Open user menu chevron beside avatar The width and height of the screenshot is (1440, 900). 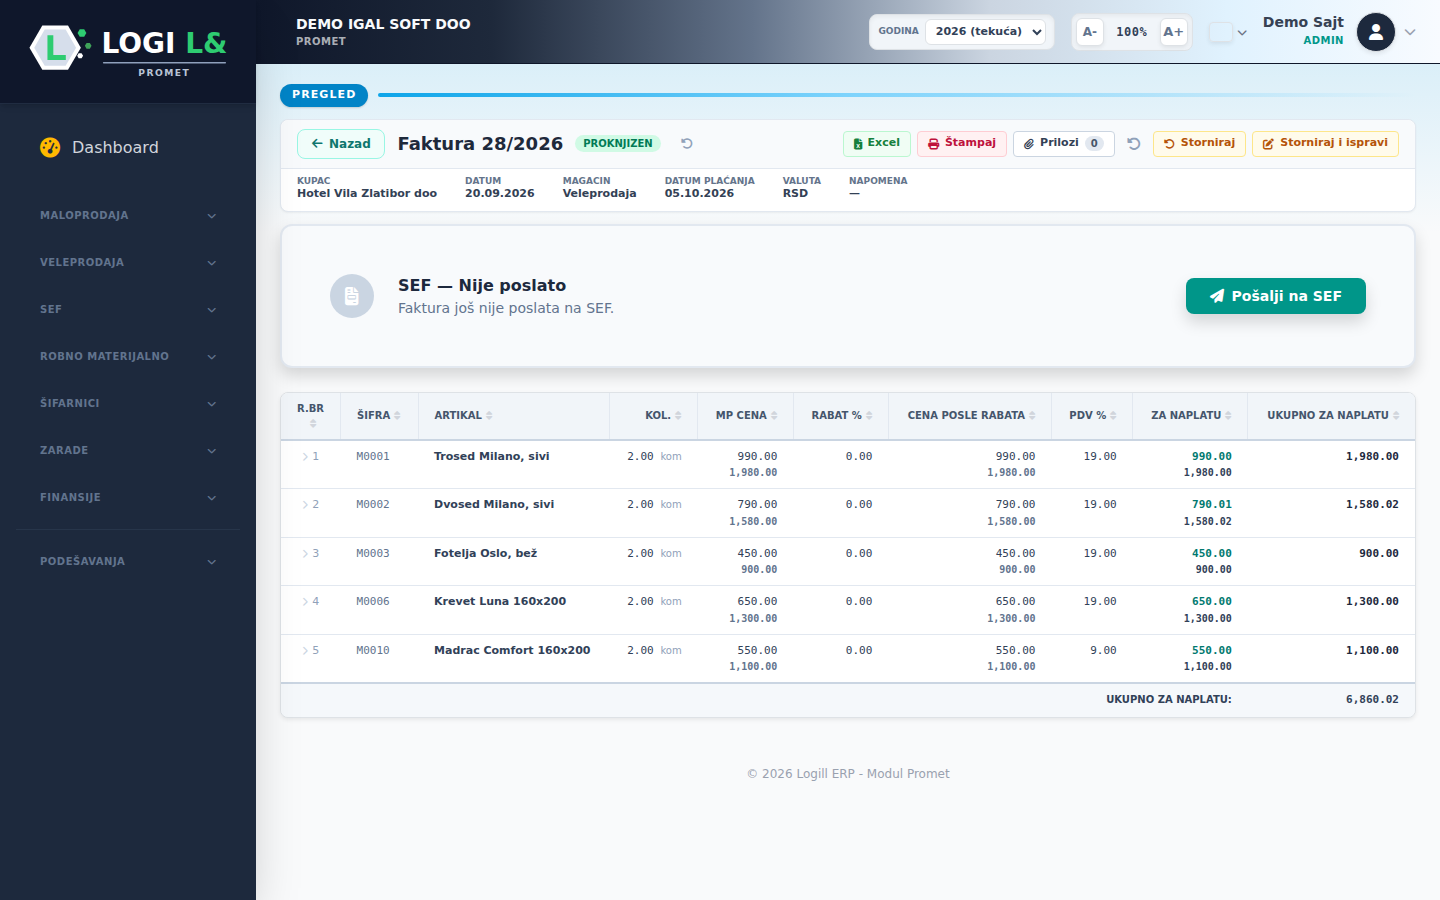pyautogui.click(x=1410, y=32)
